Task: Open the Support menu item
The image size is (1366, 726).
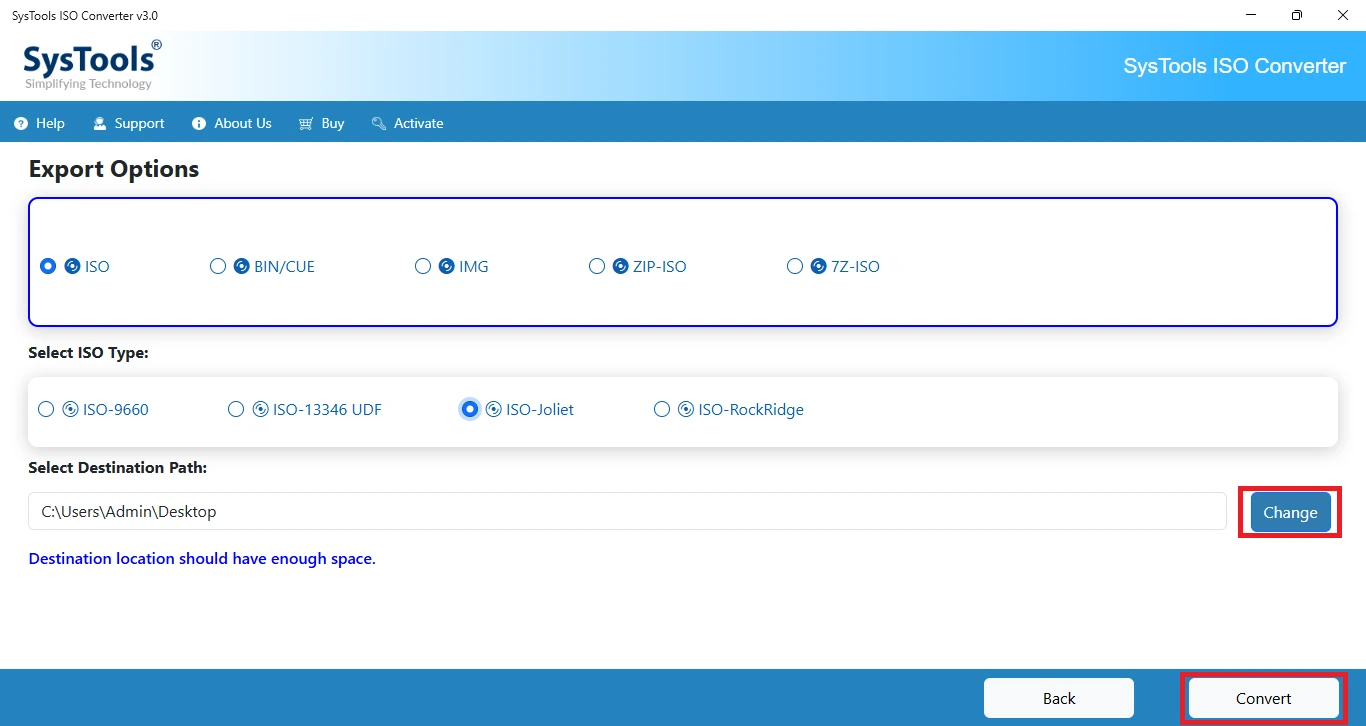Action: coord(129,124)
